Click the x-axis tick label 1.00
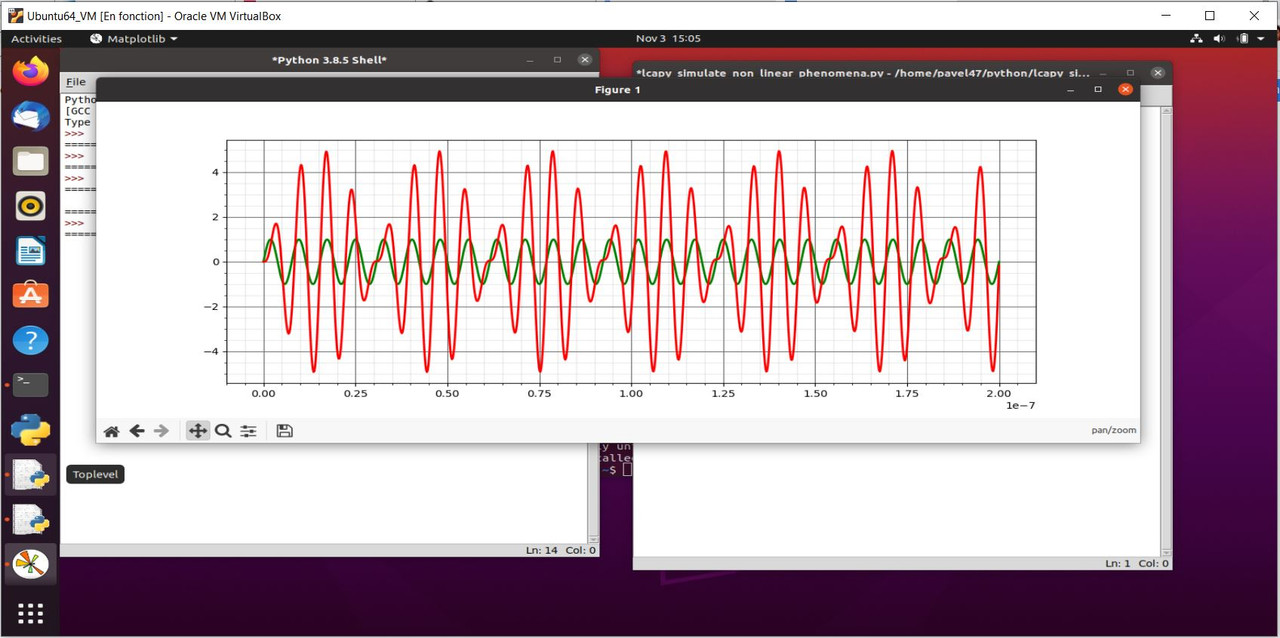 pyautogui.click(x=630, y=394)
